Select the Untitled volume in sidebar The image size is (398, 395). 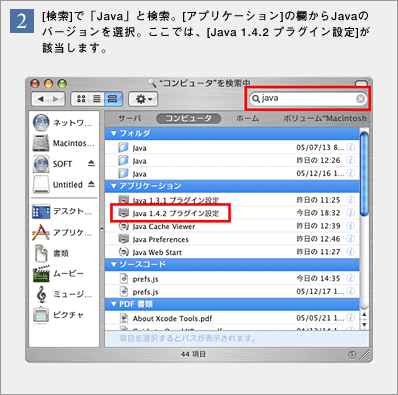click(x=58, y=184)
